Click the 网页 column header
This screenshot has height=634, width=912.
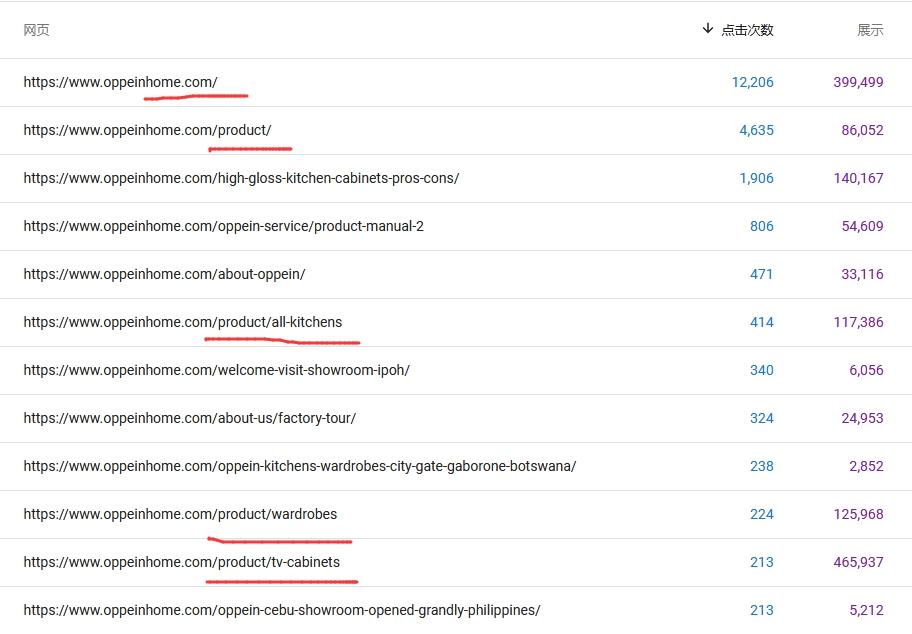click(x=37, y=30)
